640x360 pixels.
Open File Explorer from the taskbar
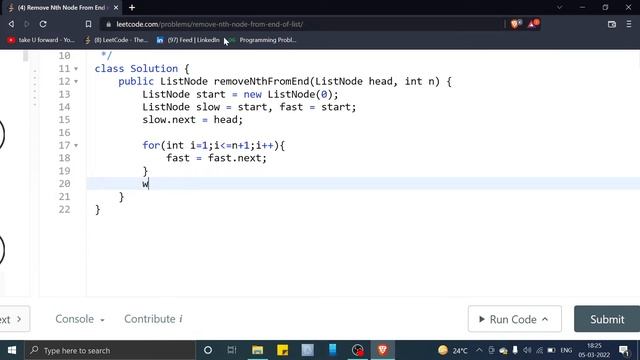click(x=258, y=350)
